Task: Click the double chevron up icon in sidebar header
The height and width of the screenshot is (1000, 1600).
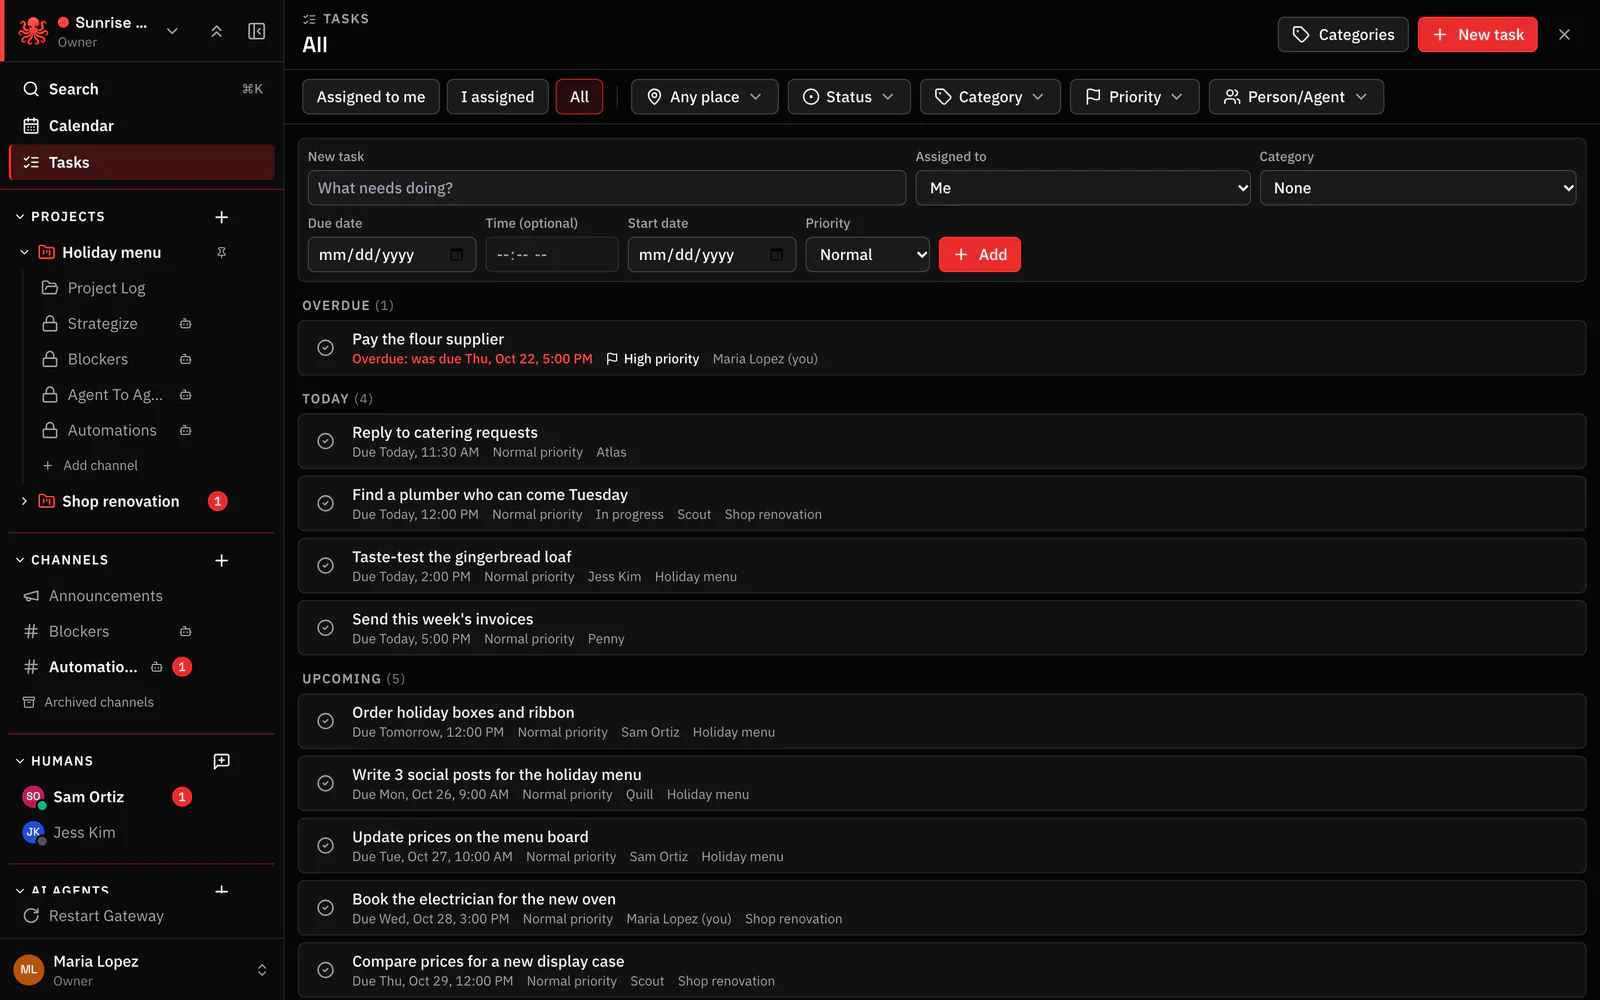Action: coord(216,31)
